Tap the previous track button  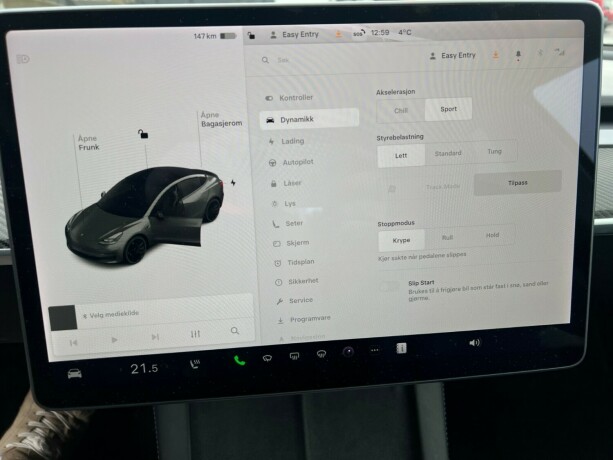[x=73, y=343]
